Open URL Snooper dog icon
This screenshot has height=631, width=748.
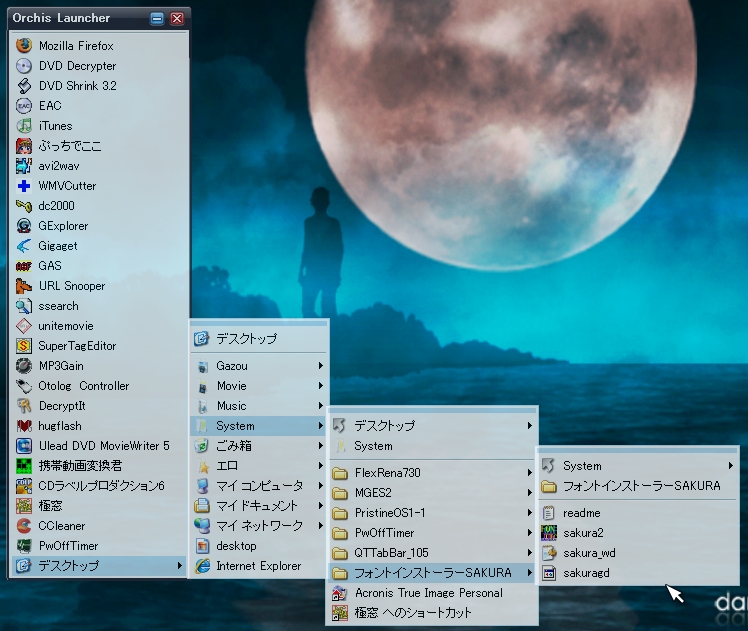tap(24, 286)
